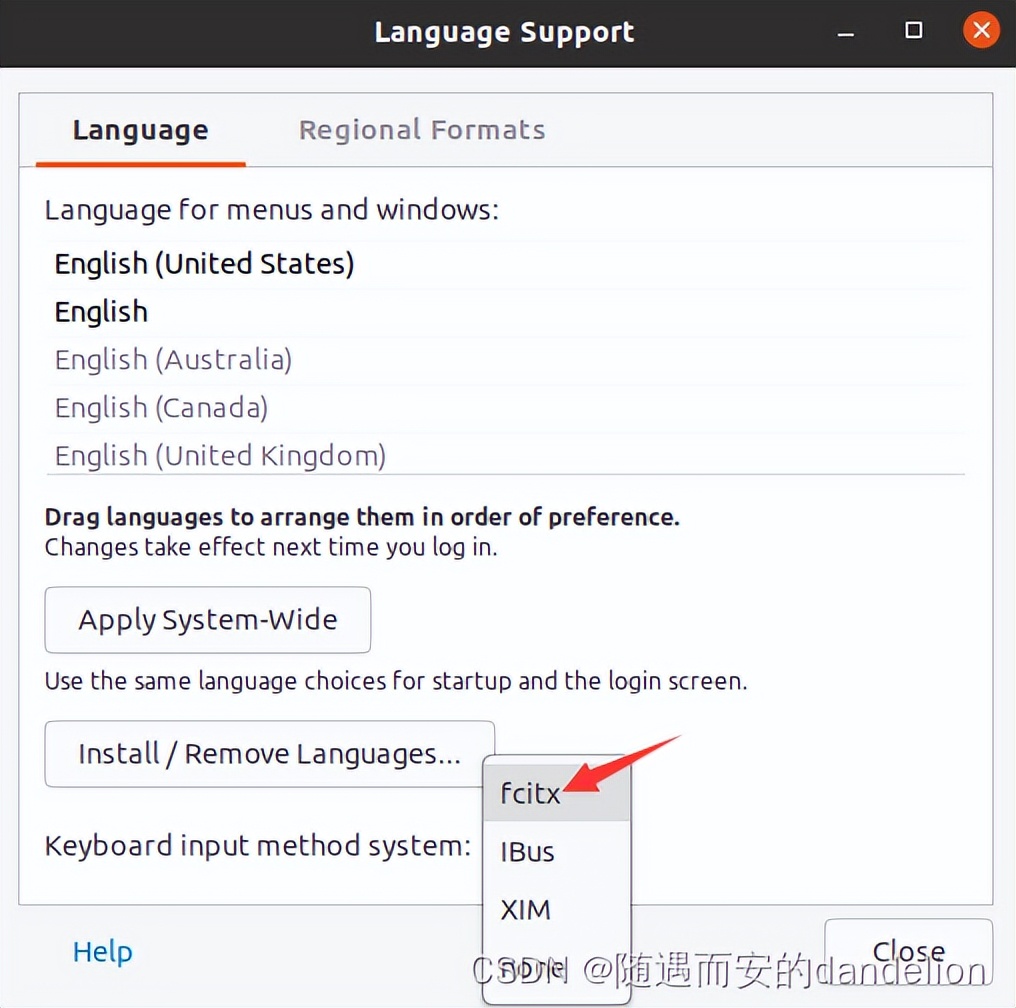Image resolution: width=1016 pixels, height=1008 pixels.
Task: Click the Close button
Action: (x=906, y=950)
